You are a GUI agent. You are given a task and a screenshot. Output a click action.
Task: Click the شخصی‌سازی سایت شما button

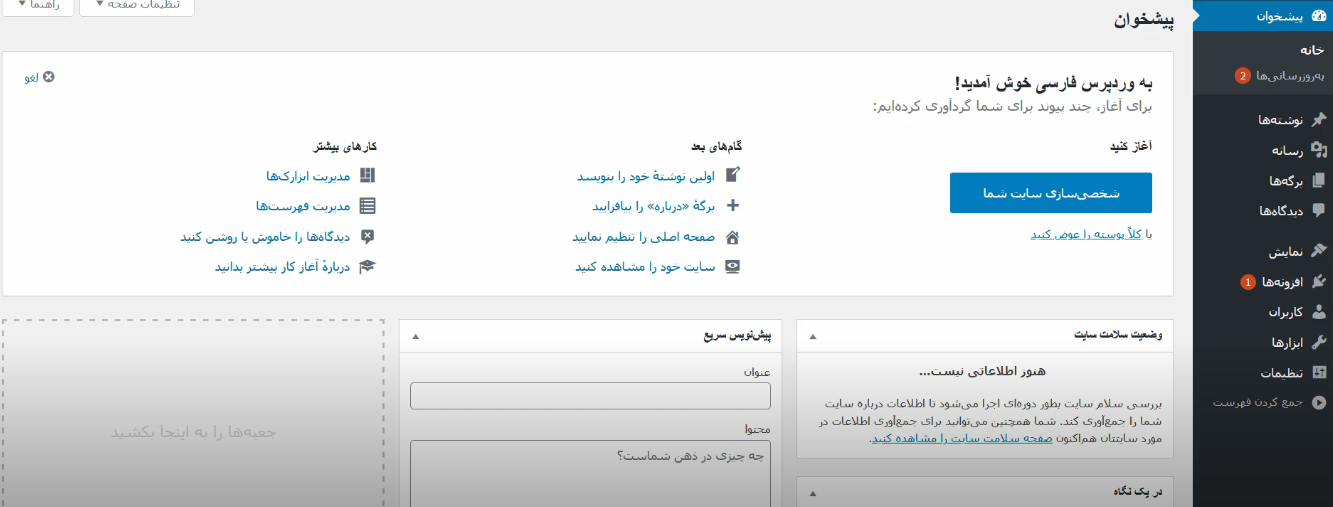point(1050,193)
